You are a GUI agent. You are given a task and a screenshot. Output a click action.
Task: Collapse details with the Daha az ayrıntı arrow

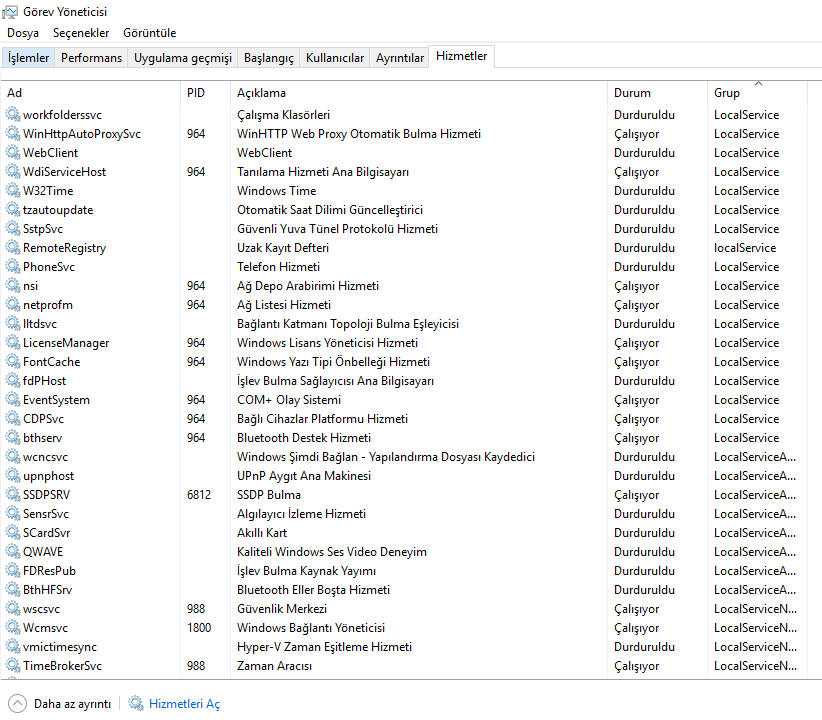pyautogui.click(x=17, y=703)
